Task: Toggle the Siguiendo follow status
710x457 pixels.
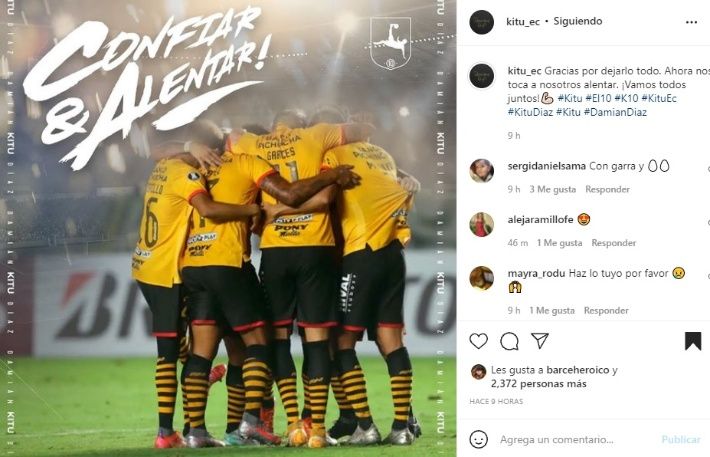Action: pyautogui.click(x=578, y=21)
